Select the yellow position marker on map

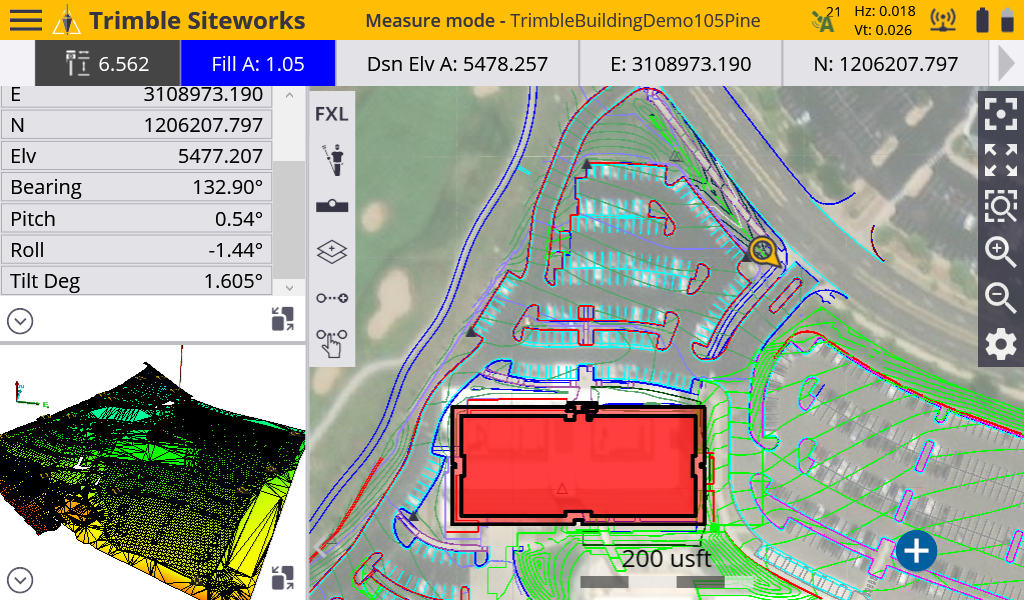pyautogui.click(x=763, y=251)
